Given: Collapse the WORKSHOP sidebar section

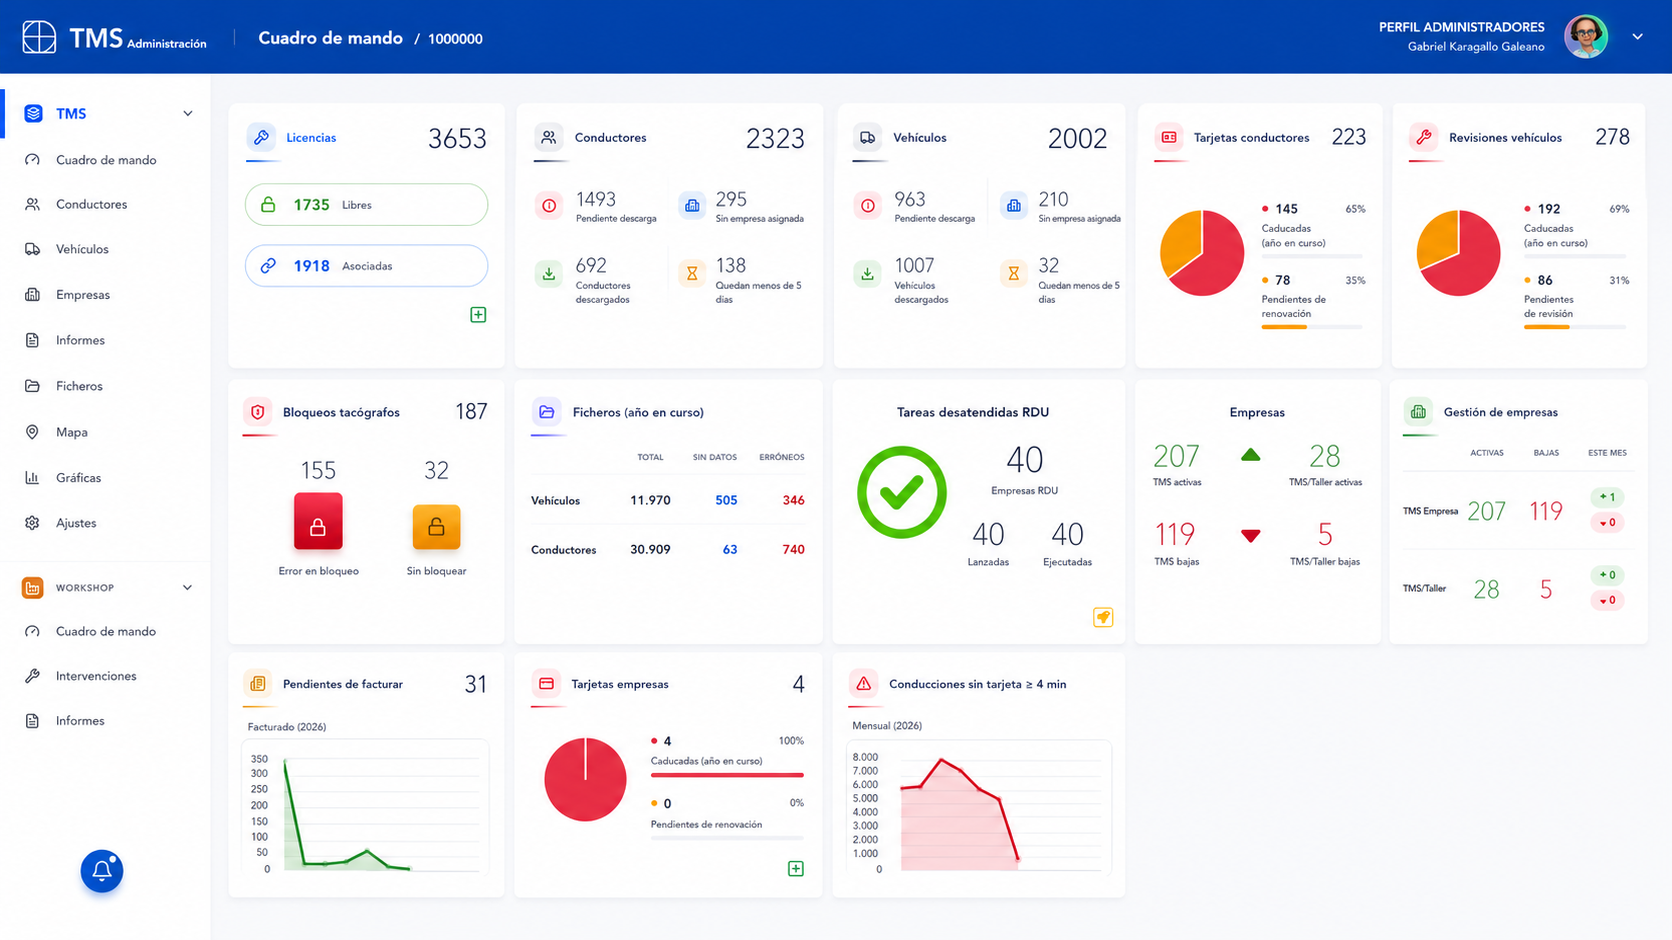Looking at the screenshot, I should [188, 588].
